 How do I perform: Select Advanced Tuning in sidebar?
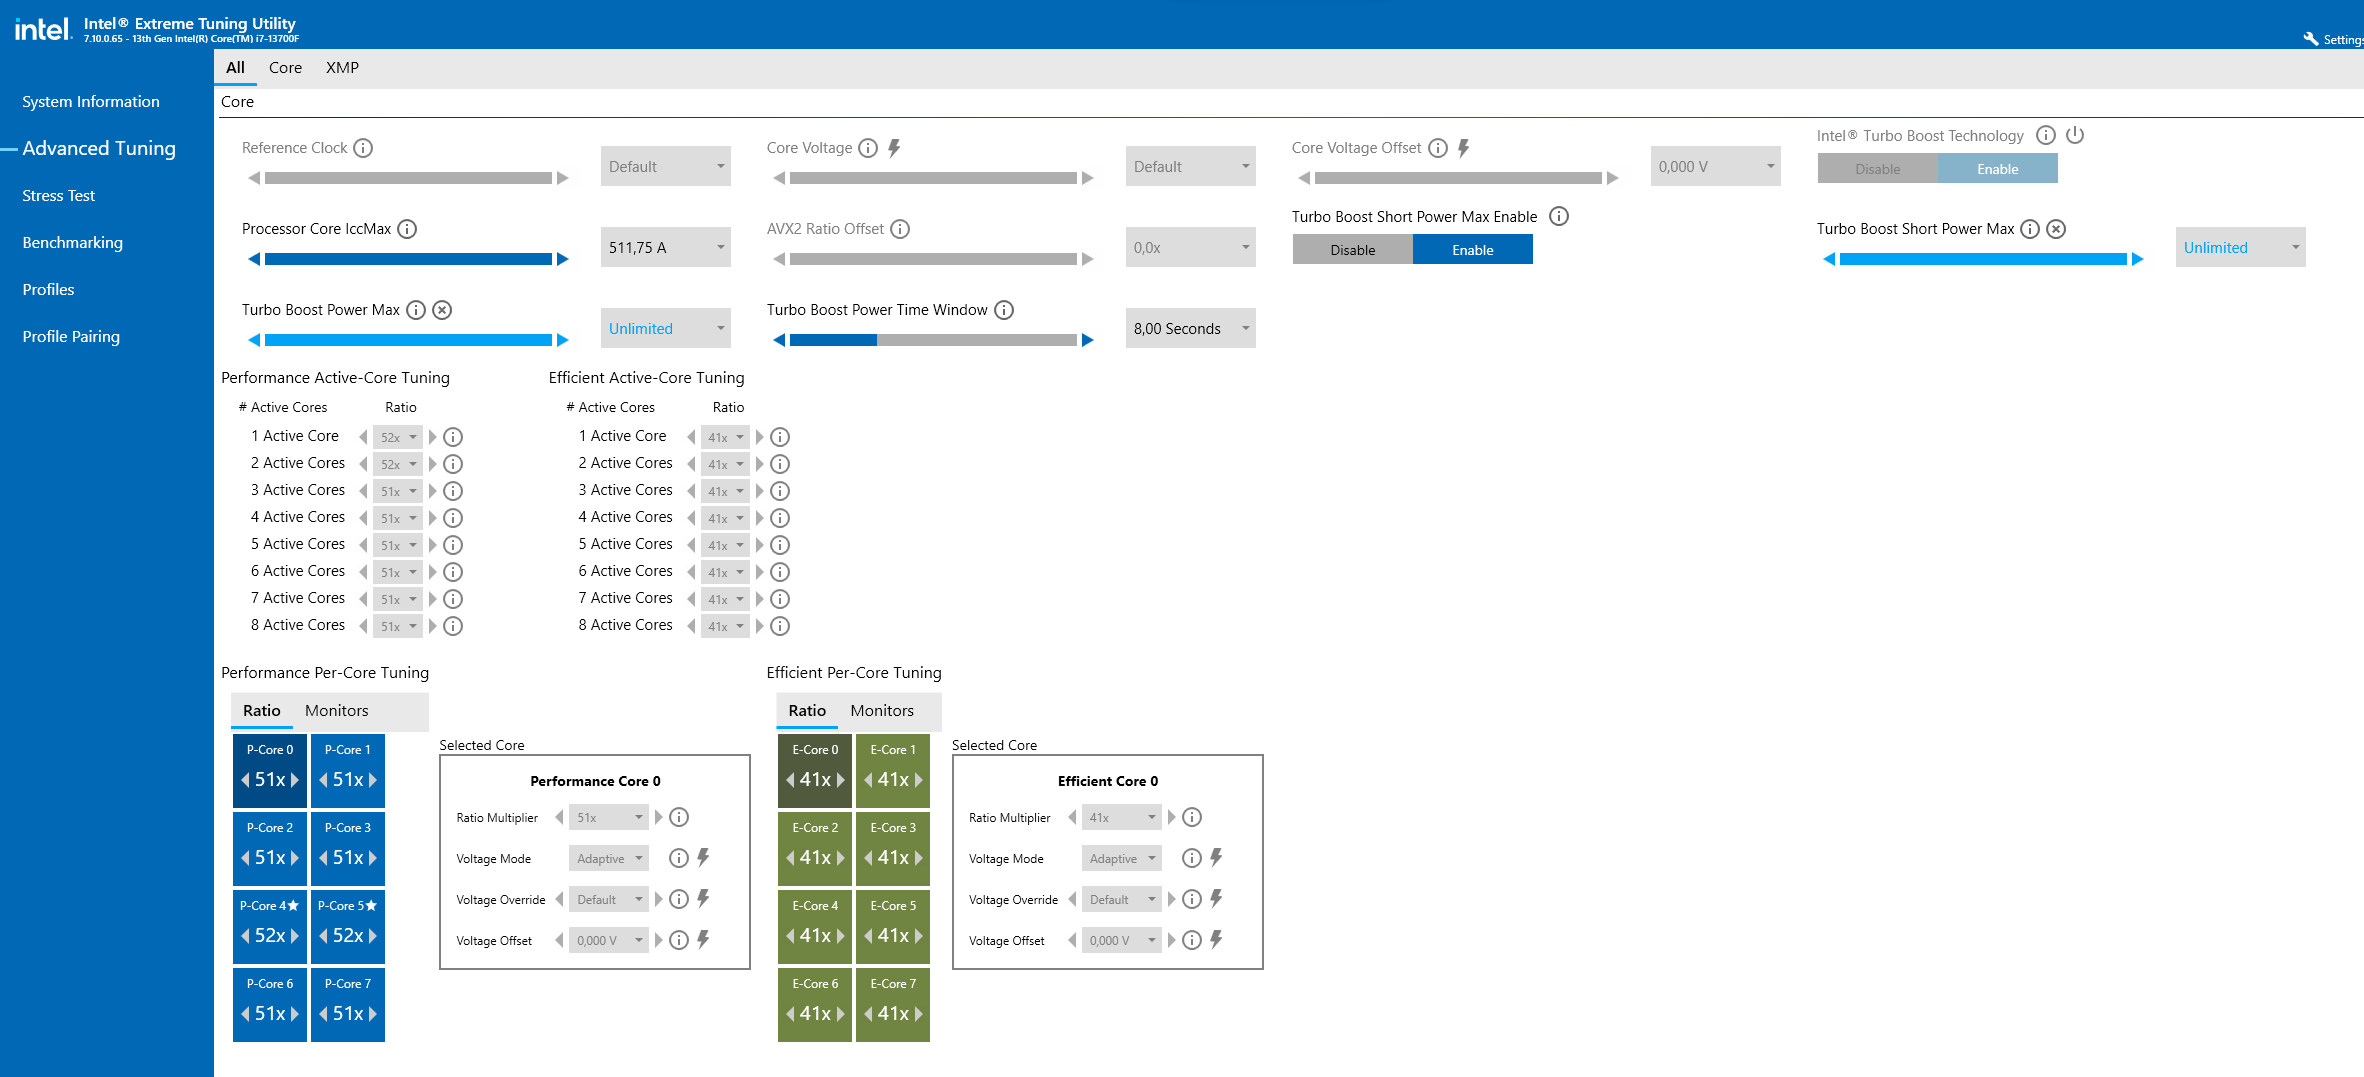pos(99,149)
